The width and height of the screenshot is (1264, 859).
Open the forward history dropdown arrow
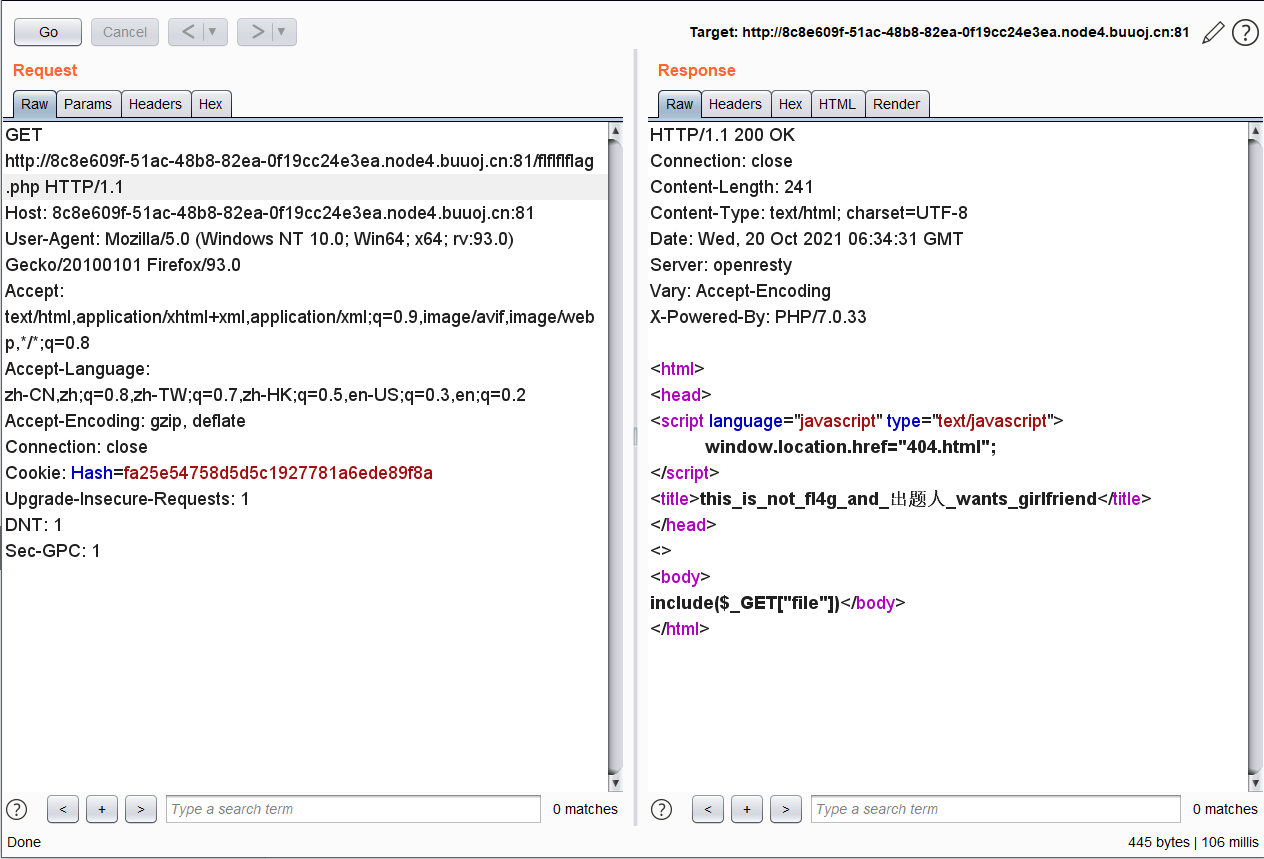tap(281, 32)
